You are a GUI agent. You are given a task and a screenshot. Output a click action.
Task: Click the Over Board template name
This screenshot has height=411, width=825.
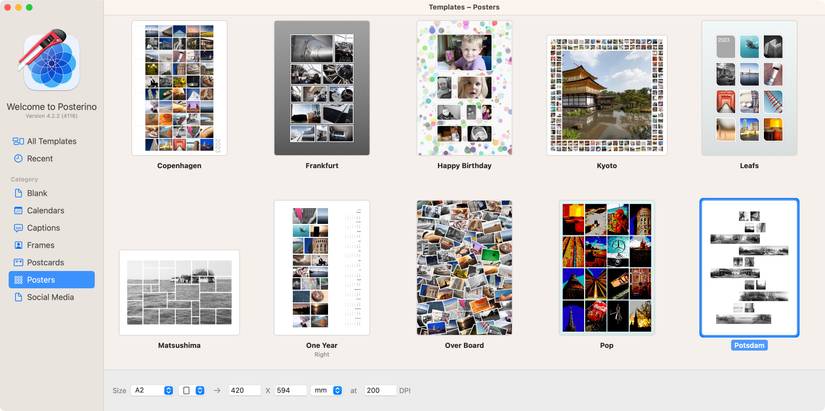pyautogui.click(x=465, y=345)
